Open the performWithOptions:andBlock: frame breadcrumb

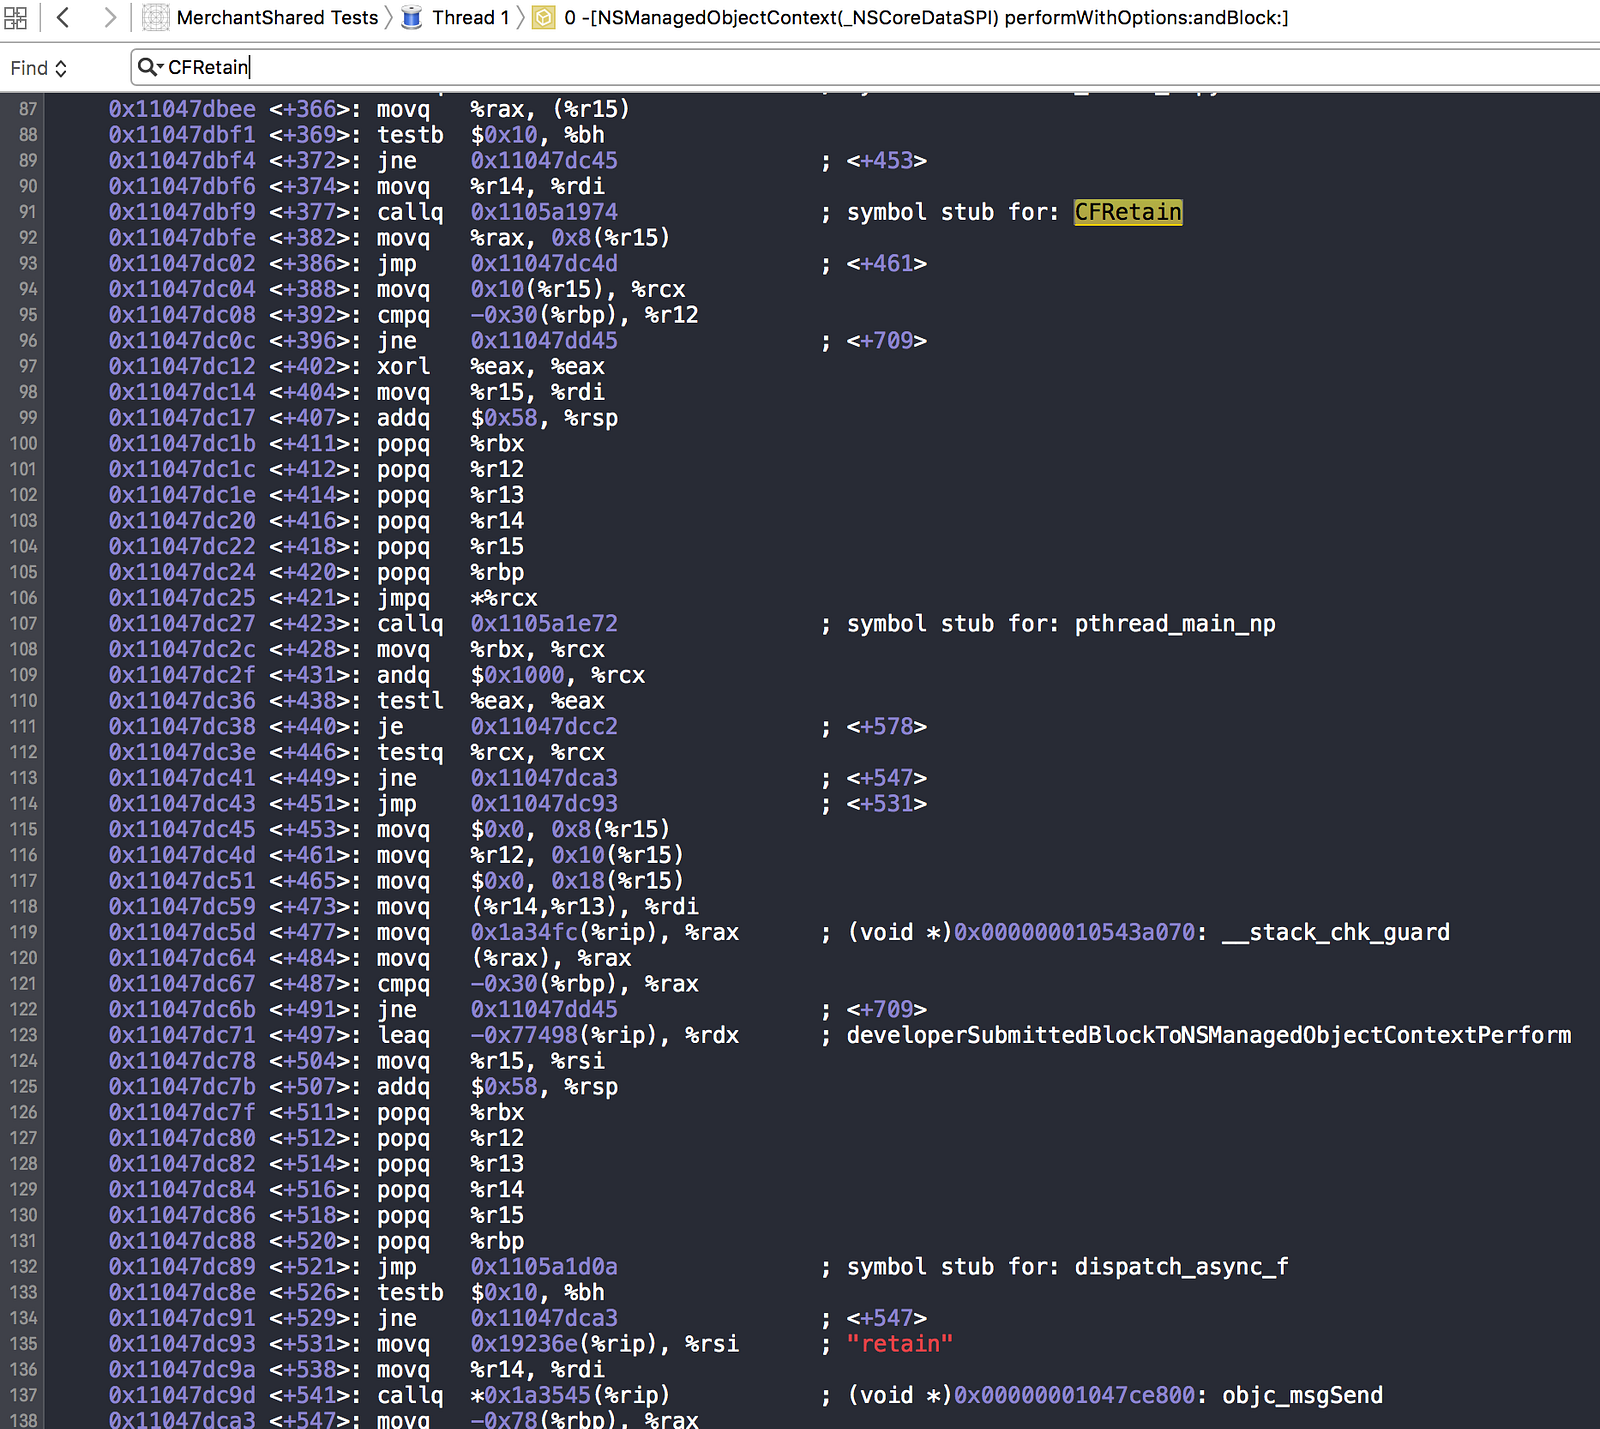(926, 17)
